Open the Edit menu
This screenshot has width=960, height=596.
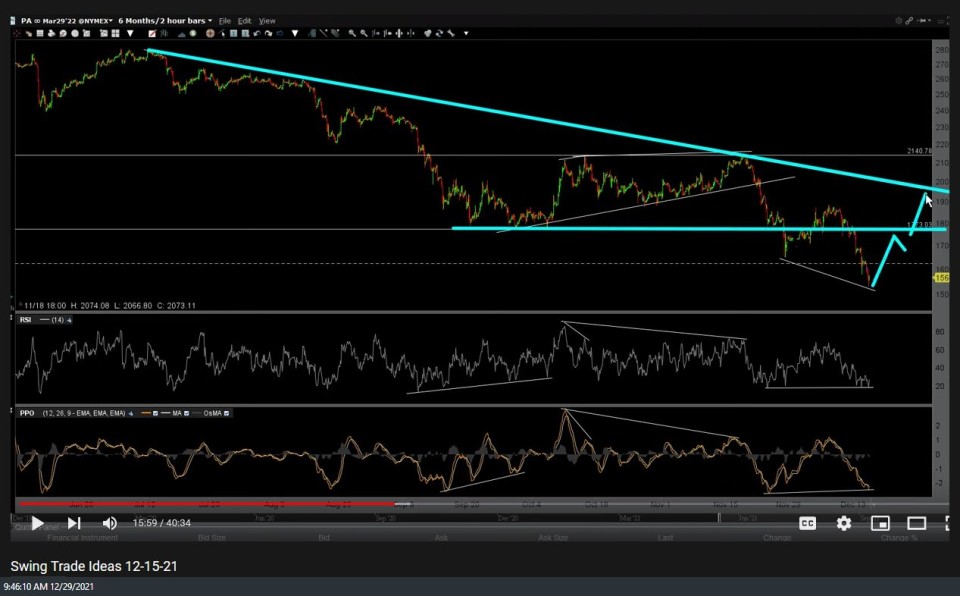point(244,20)
